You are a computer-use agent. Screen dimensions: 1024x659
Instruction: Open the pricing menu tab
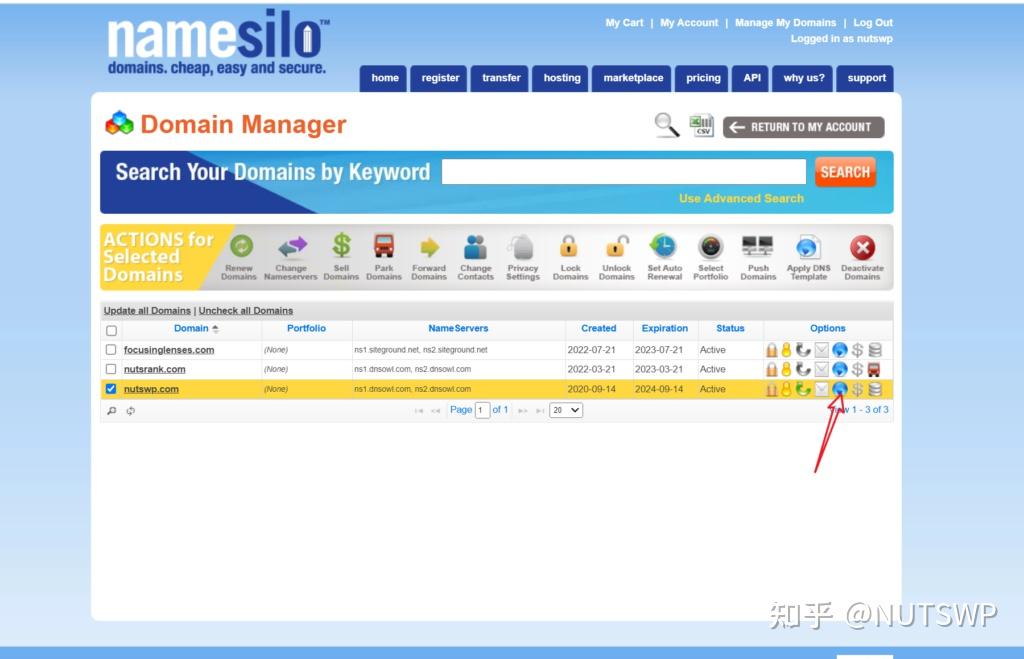pos(702,78)
